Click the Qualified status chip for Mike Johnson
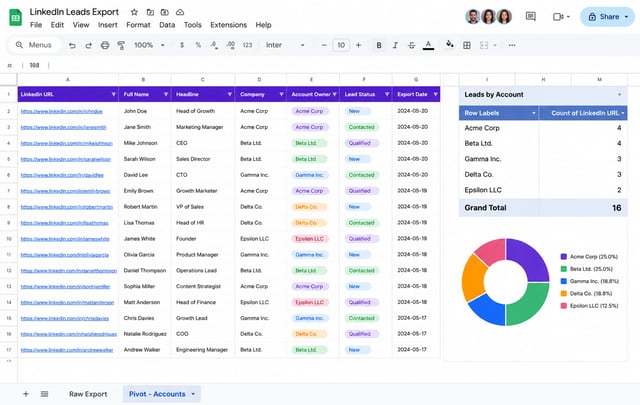Image resolution: width=640 pixels, height=405 pixels. pos(360,143)
